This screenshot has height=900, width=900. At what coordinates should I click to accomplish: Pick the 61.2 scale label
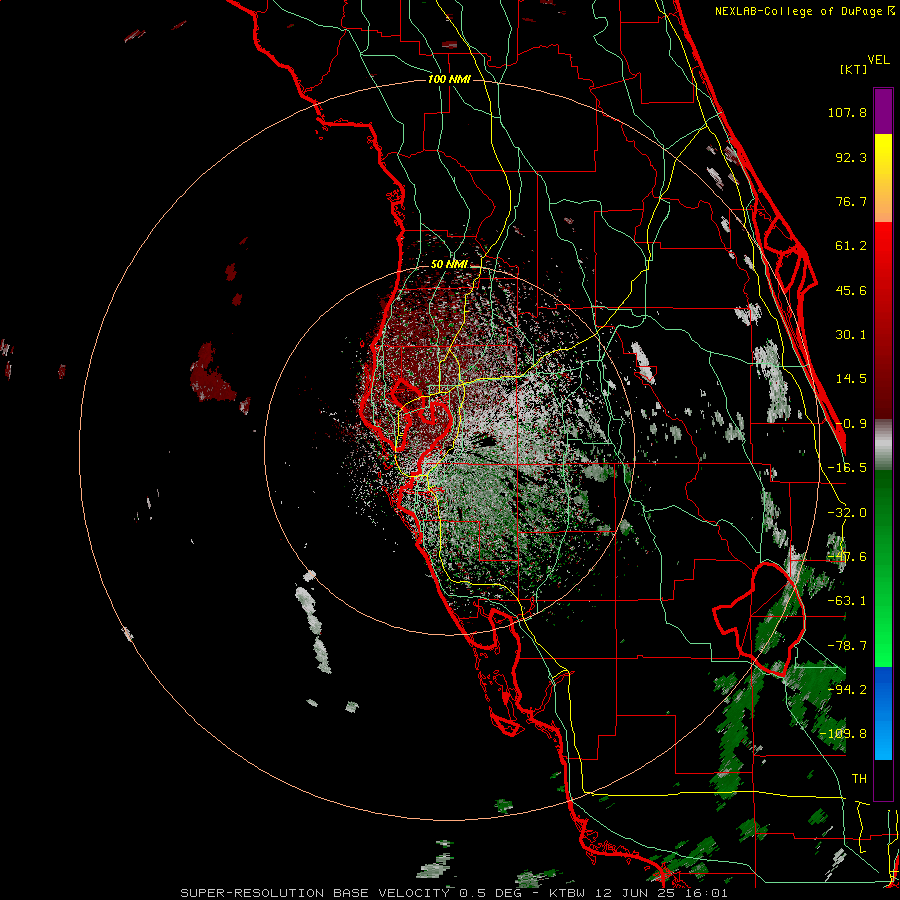coord(851,246)
